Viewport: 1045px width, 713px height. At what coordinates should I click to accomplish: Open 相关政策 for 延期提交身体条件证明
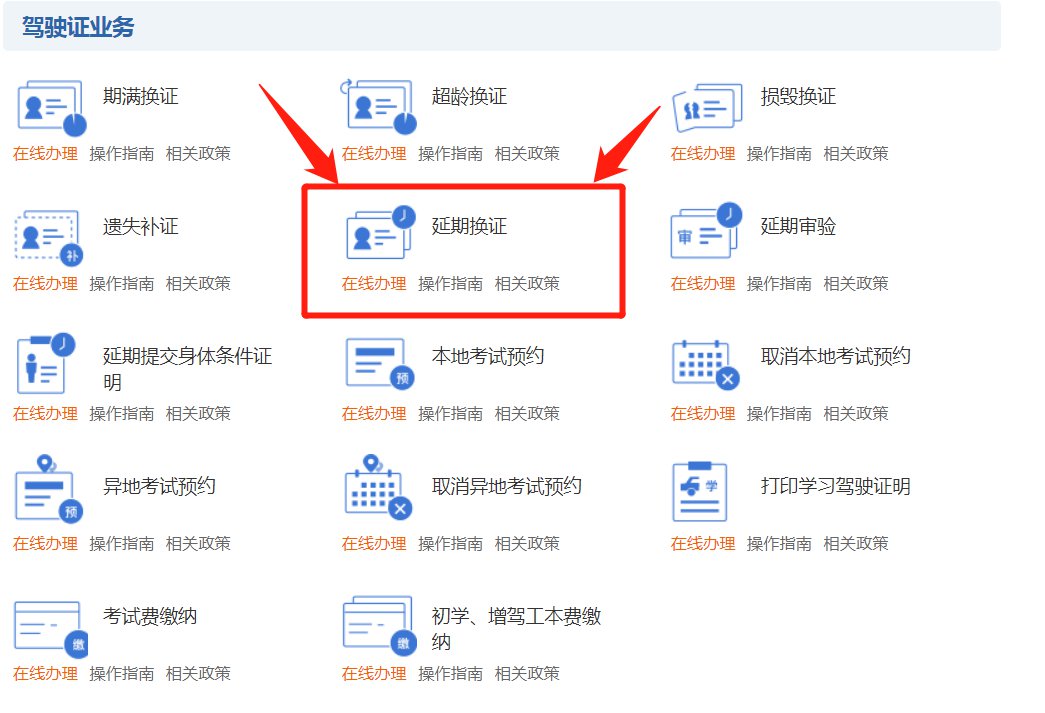[198, 414]
